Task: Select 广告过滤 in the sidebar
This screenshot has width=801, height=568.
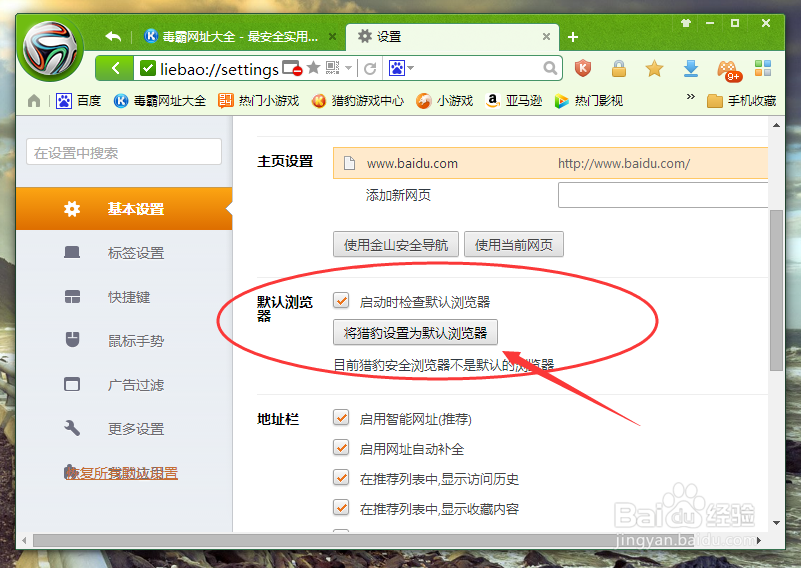Action: (124, 384)
